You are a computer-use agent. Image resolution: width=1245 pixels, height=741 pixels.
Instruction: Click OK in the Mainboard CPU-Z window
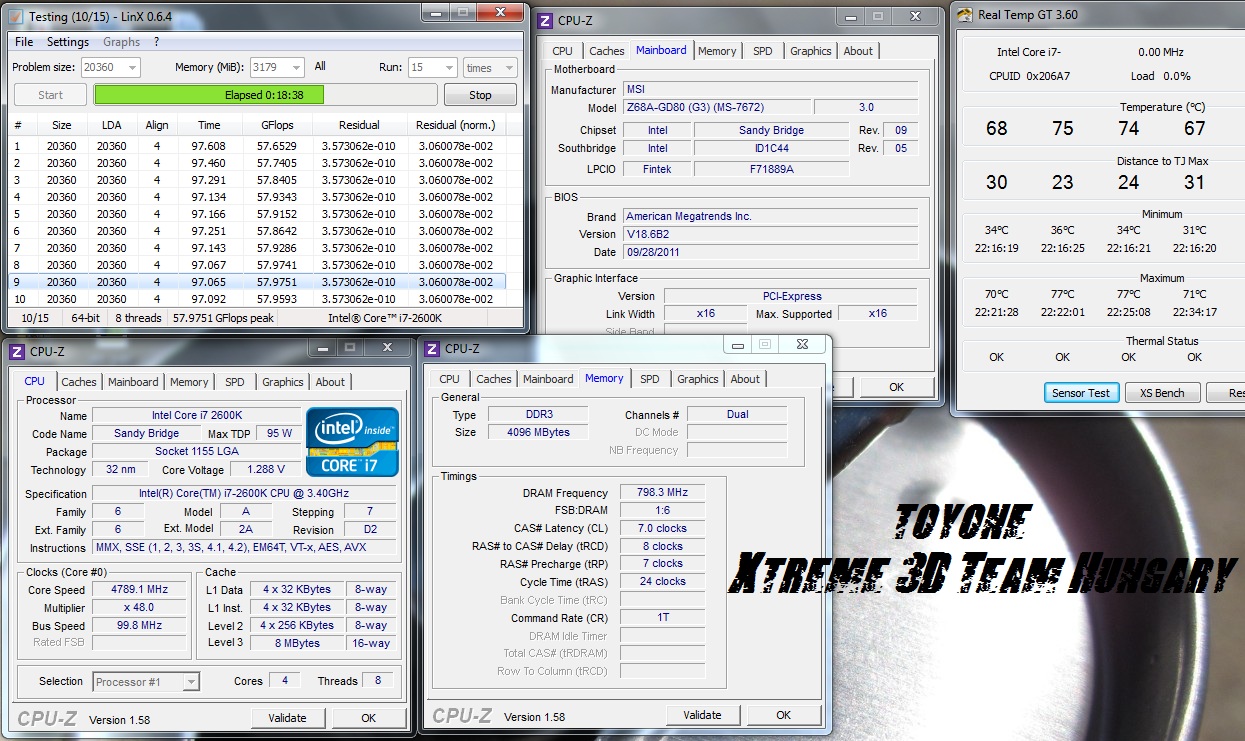[897, 387]
